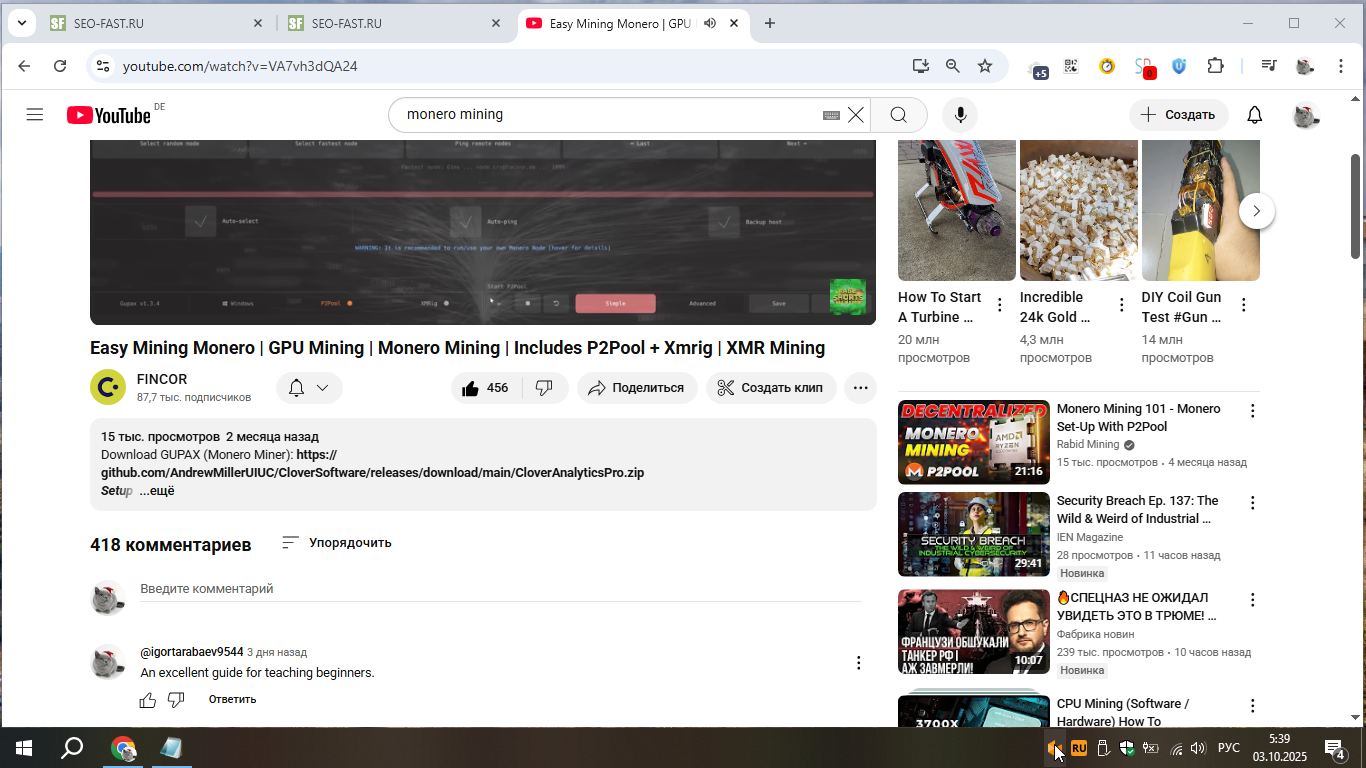Open YouTube account avatar menu
The height and width of the screenshot is (768, 1366).
1306,115
